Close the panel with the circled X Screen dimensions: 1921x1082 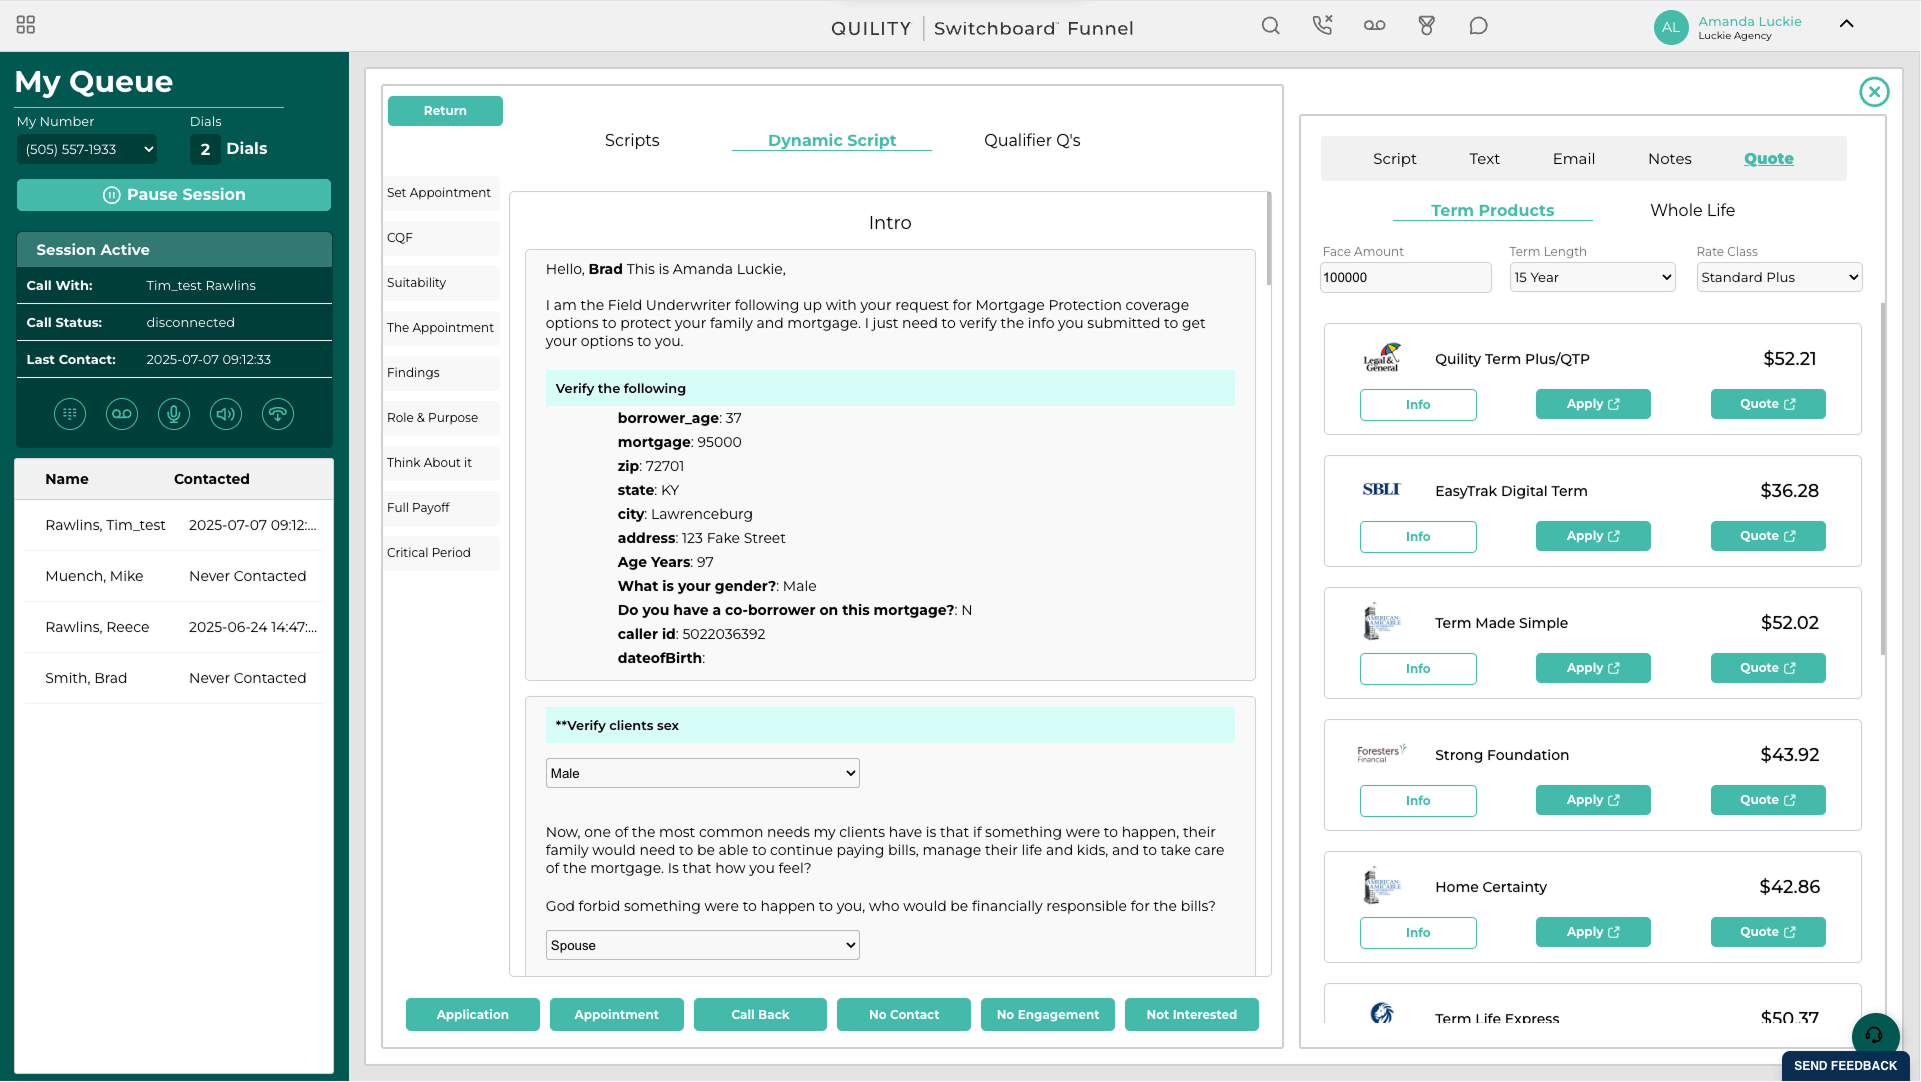click(1874, 92)
